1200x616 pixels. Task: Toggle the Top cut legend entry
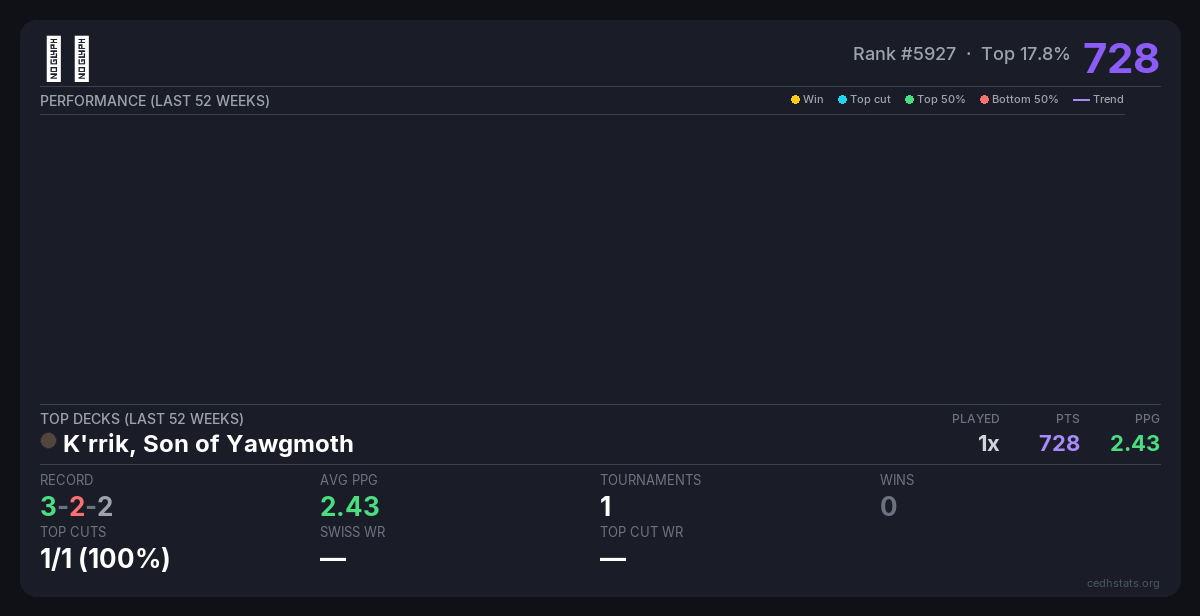864,100
